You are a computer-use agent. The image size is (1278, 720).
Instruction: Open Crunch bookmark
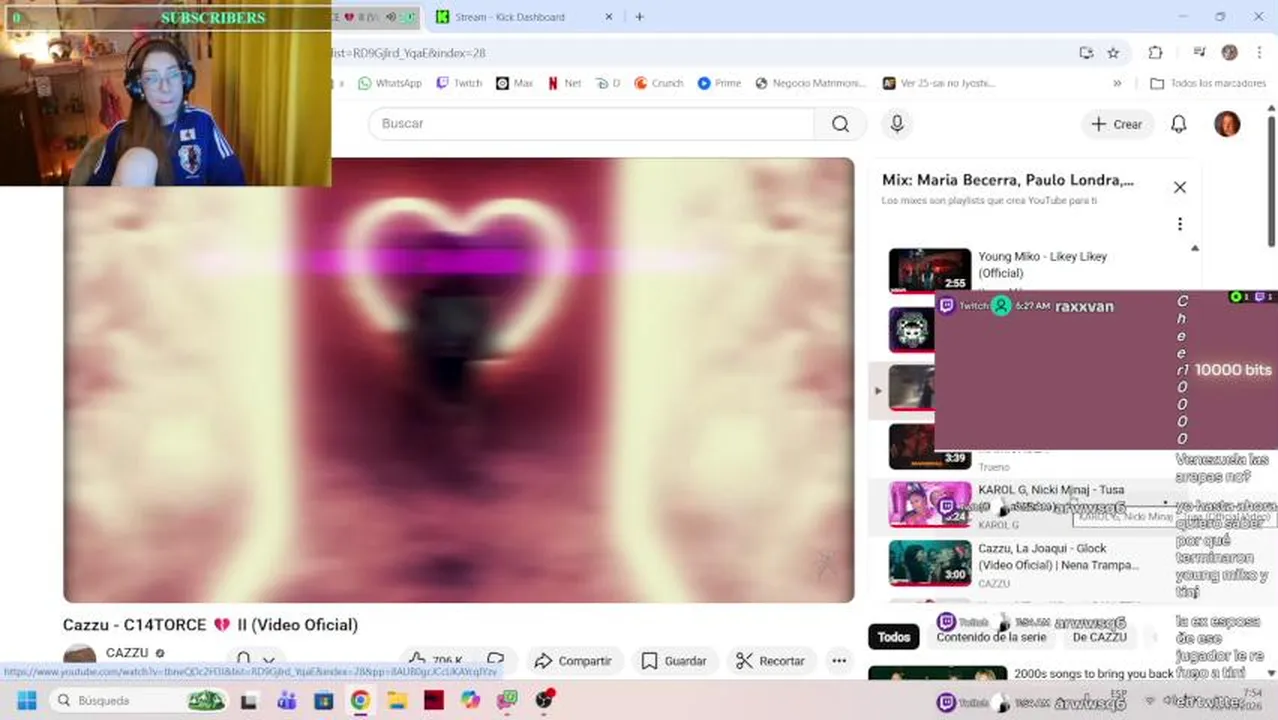coord(659,83)
